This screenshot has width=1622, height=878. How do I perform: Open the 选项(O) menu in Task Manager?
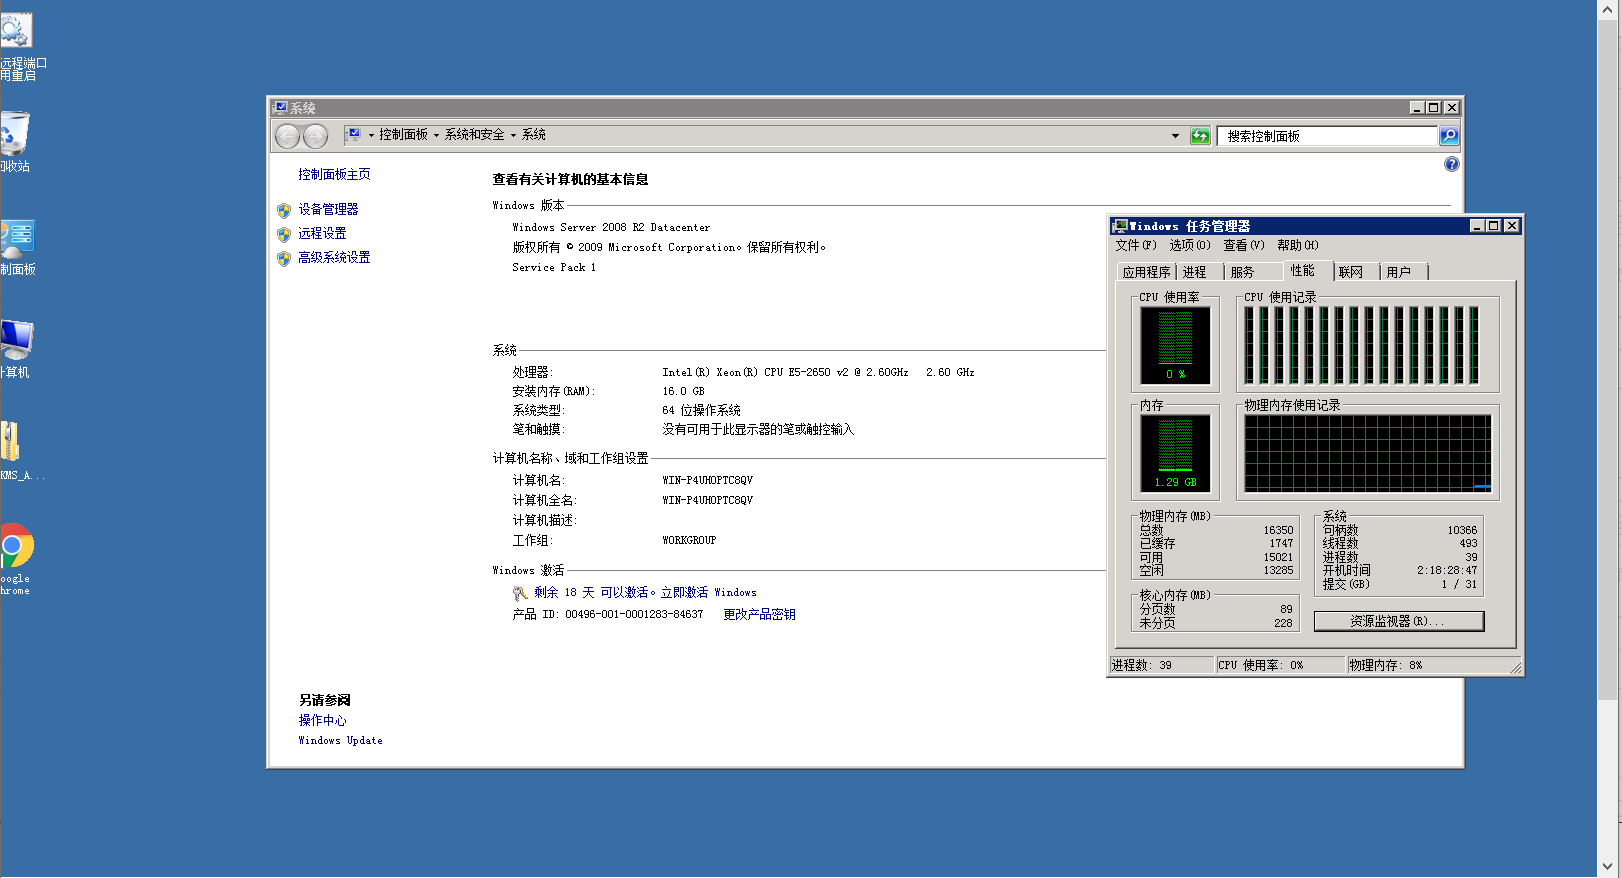[1189, 245]
